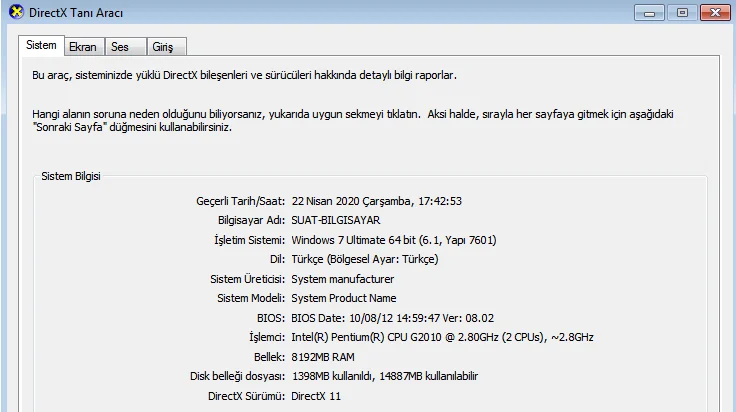Maximize the DirectX Tanı Aracı window

click(x=682, y=13)
